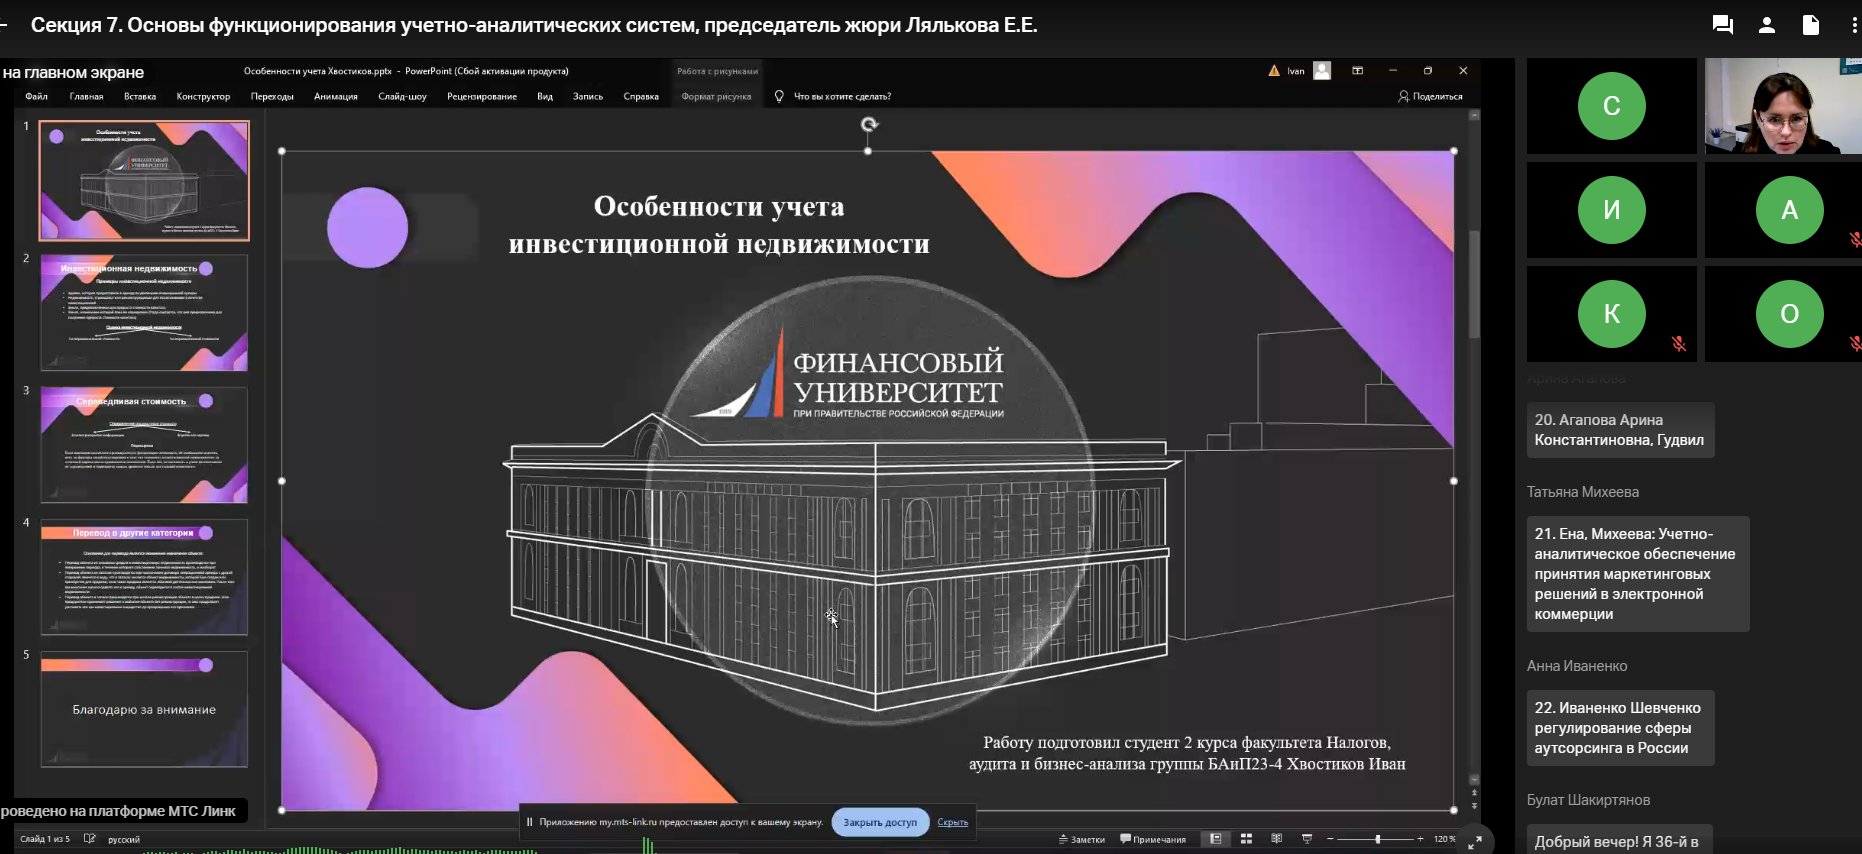
Task: Click the Ivan account avatar
Action: (1322, 71)
